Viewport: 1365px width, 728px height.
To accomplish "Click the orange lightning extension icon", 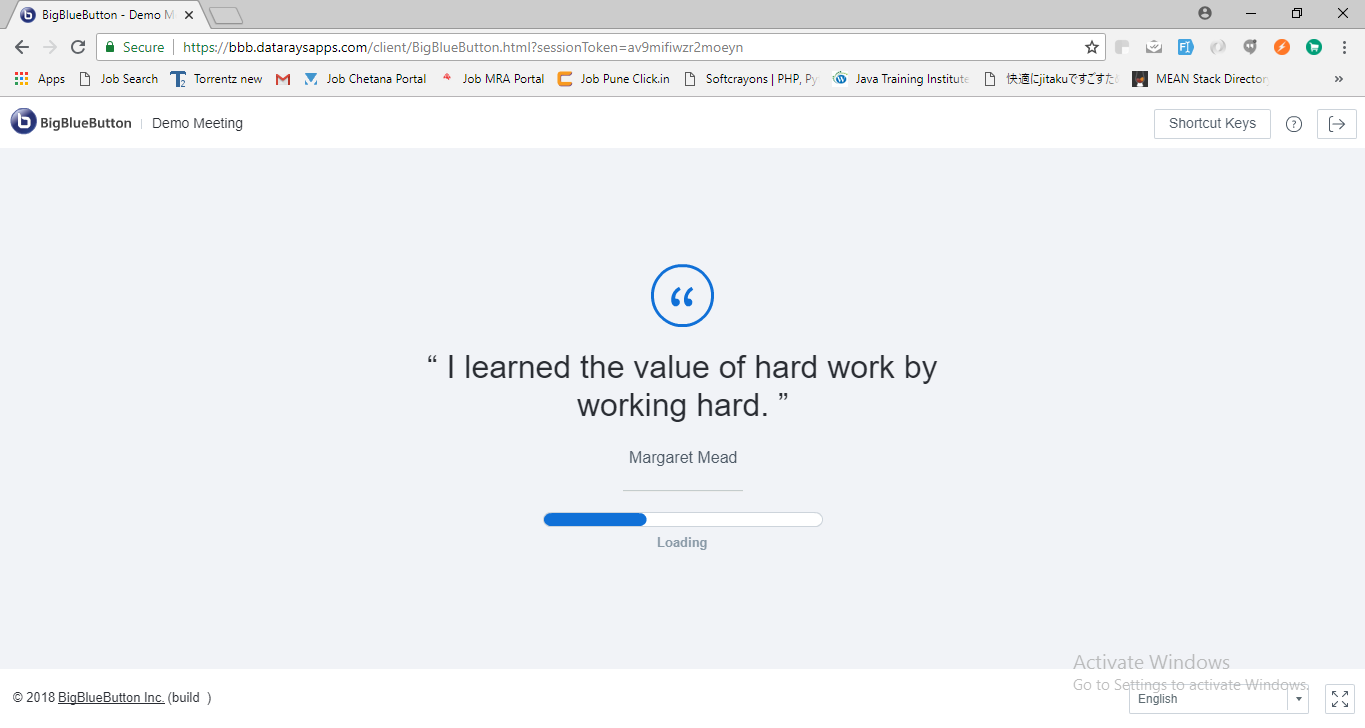I will point(1281,47).
